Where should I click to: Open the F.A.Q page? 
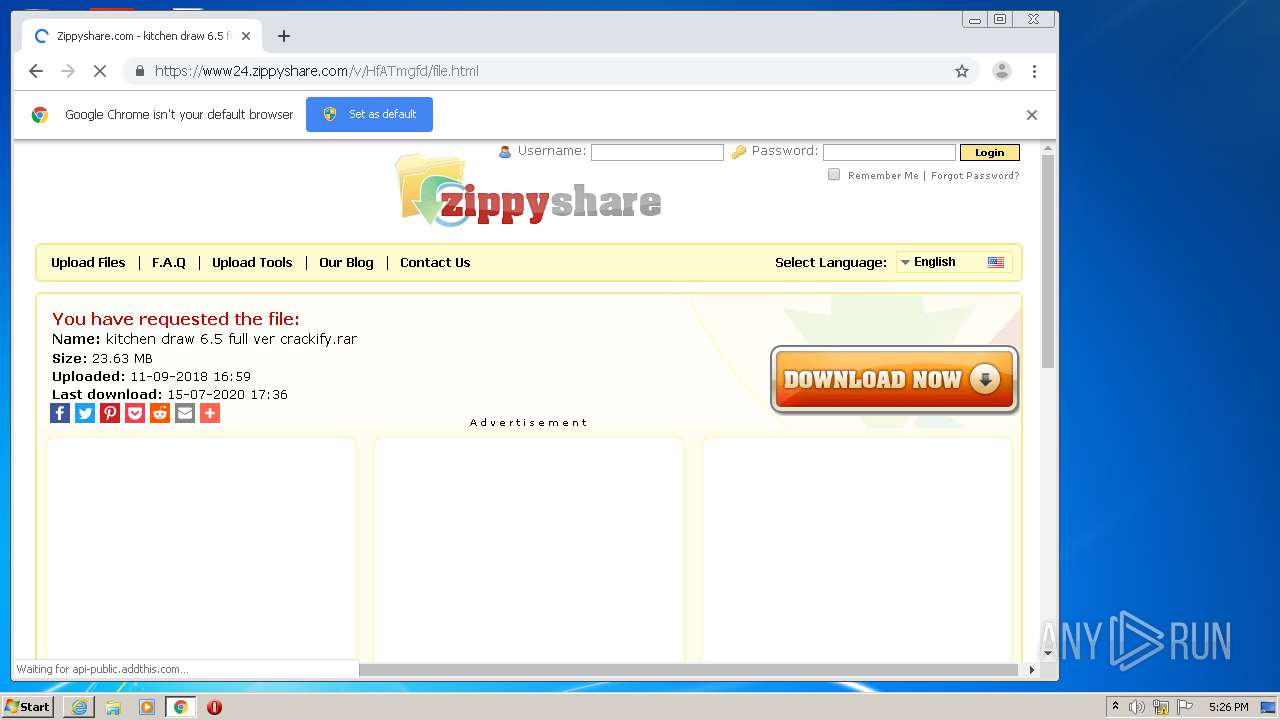pos(169,262)
